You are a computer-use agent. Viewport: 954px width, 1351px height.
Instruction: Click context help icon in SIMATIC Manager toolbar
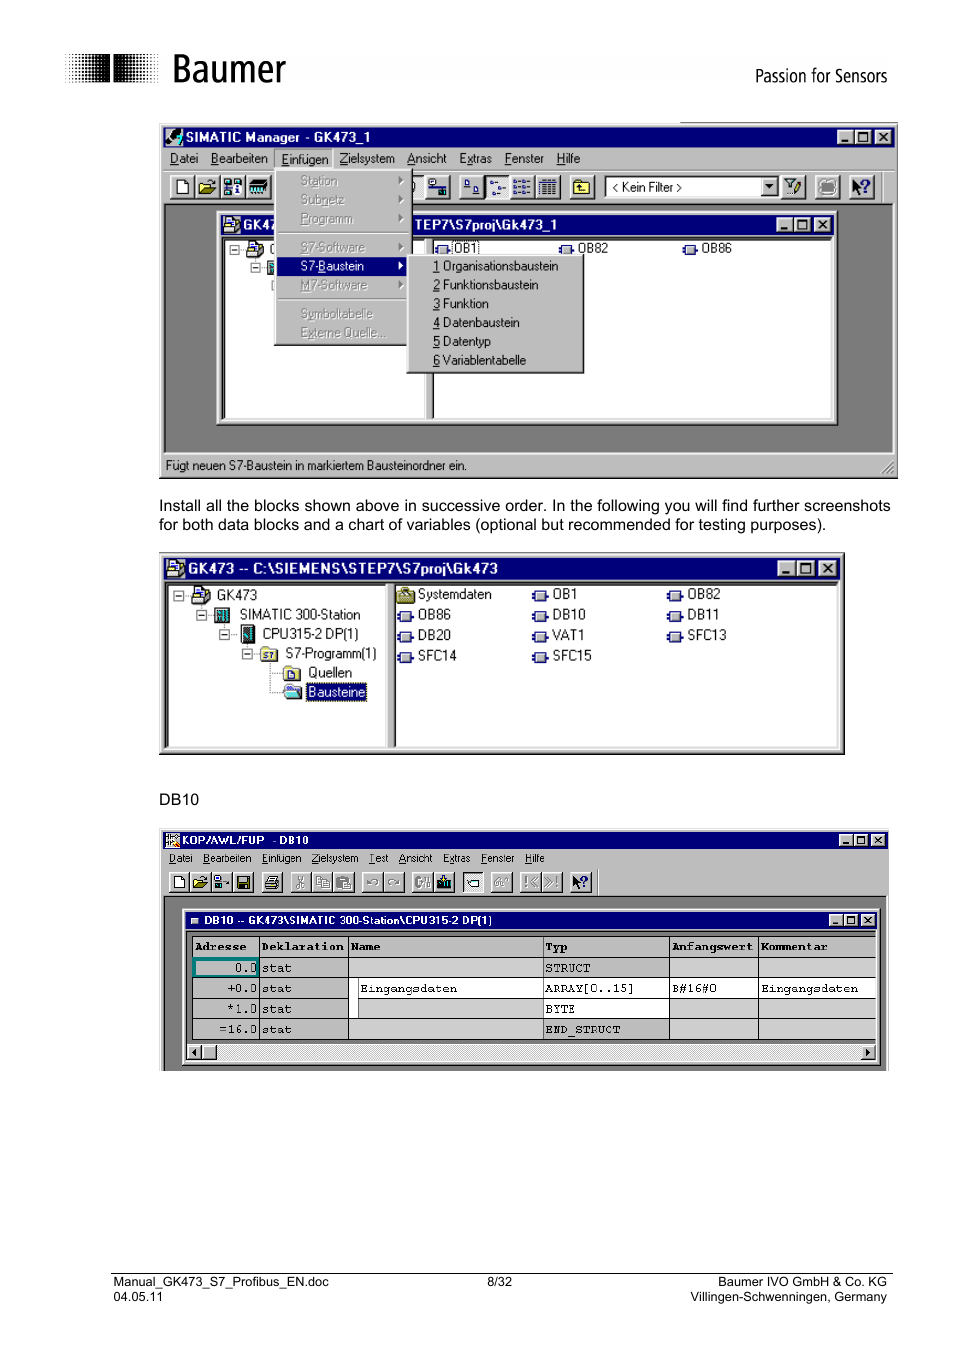pos(861,187)
